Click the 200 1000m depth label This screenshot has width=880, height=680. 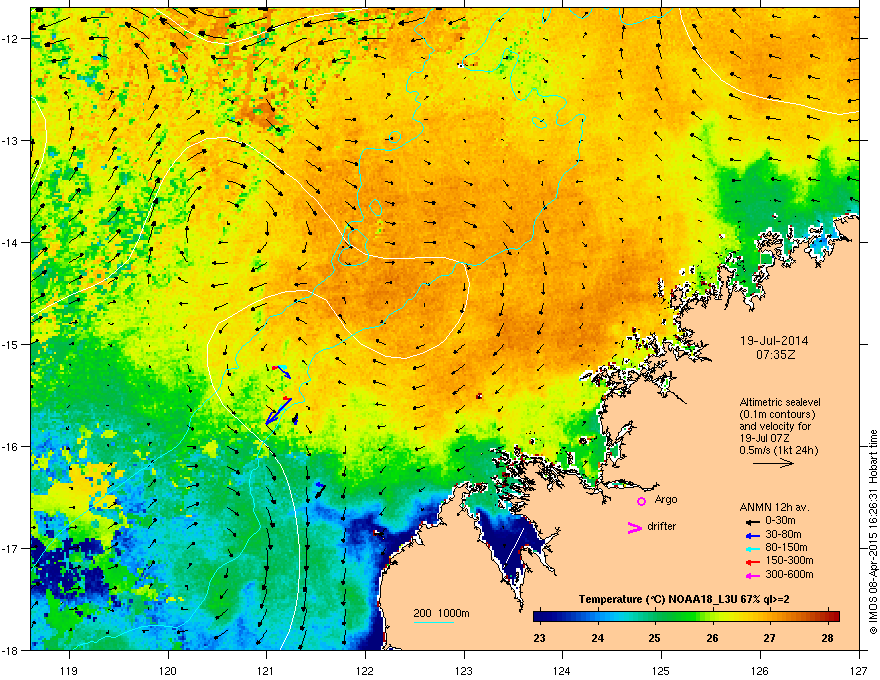(441, 613)
